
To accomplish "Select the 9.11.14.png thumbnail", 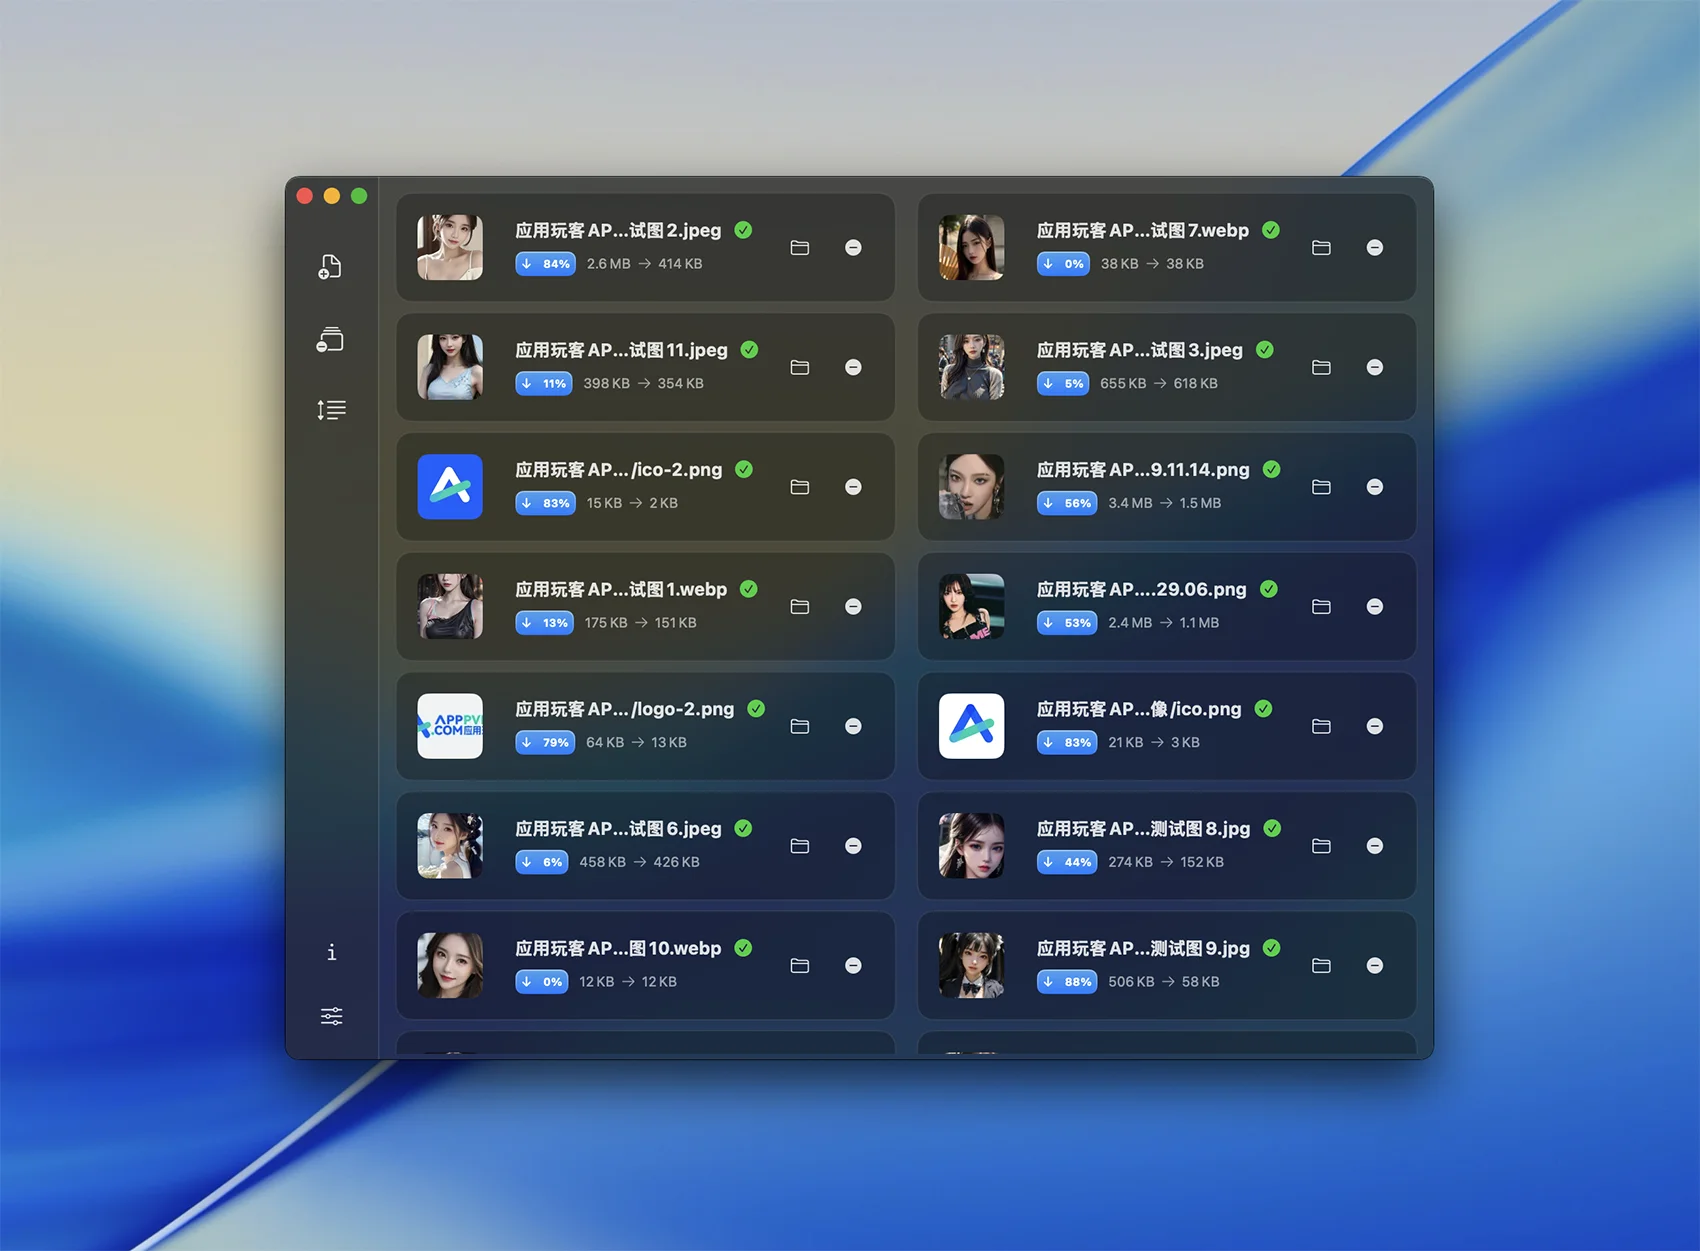I will coord(971,487).
